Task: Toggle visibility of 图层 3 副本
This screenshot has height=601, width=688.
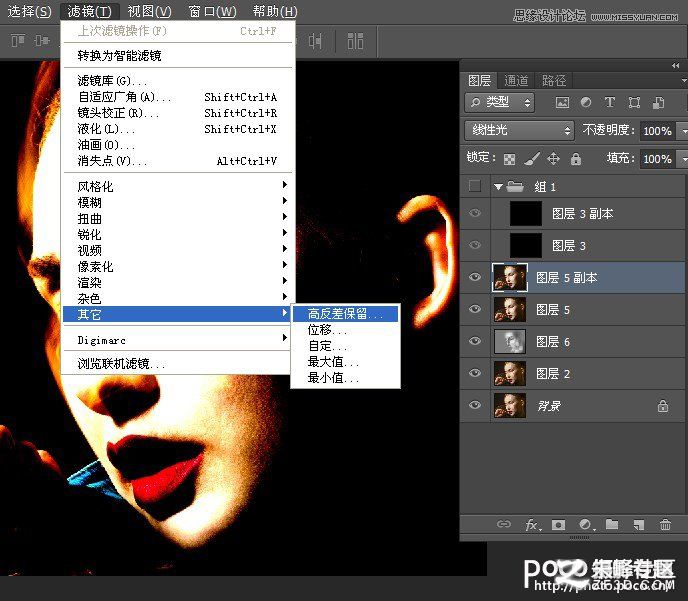Action: (475, 213)
